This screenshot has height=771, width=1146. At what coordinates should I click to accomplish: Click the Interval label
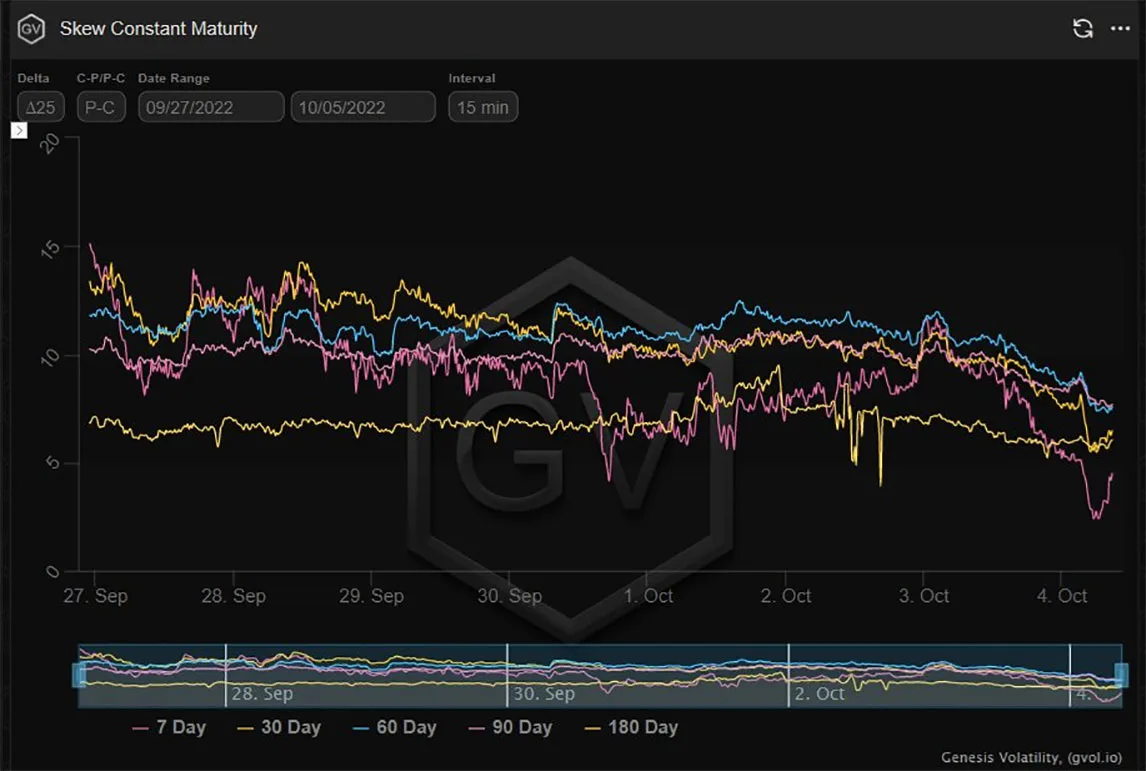[x=471, y=78]
